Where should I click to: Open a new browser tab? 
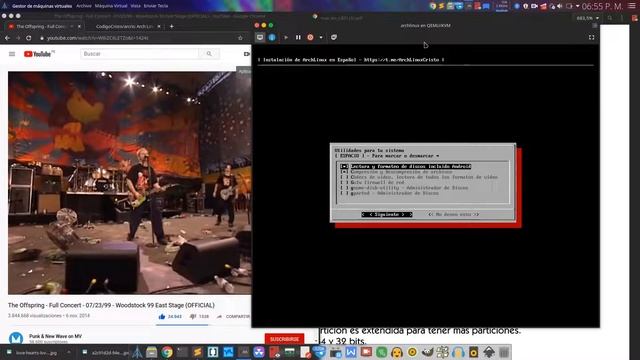171,26
